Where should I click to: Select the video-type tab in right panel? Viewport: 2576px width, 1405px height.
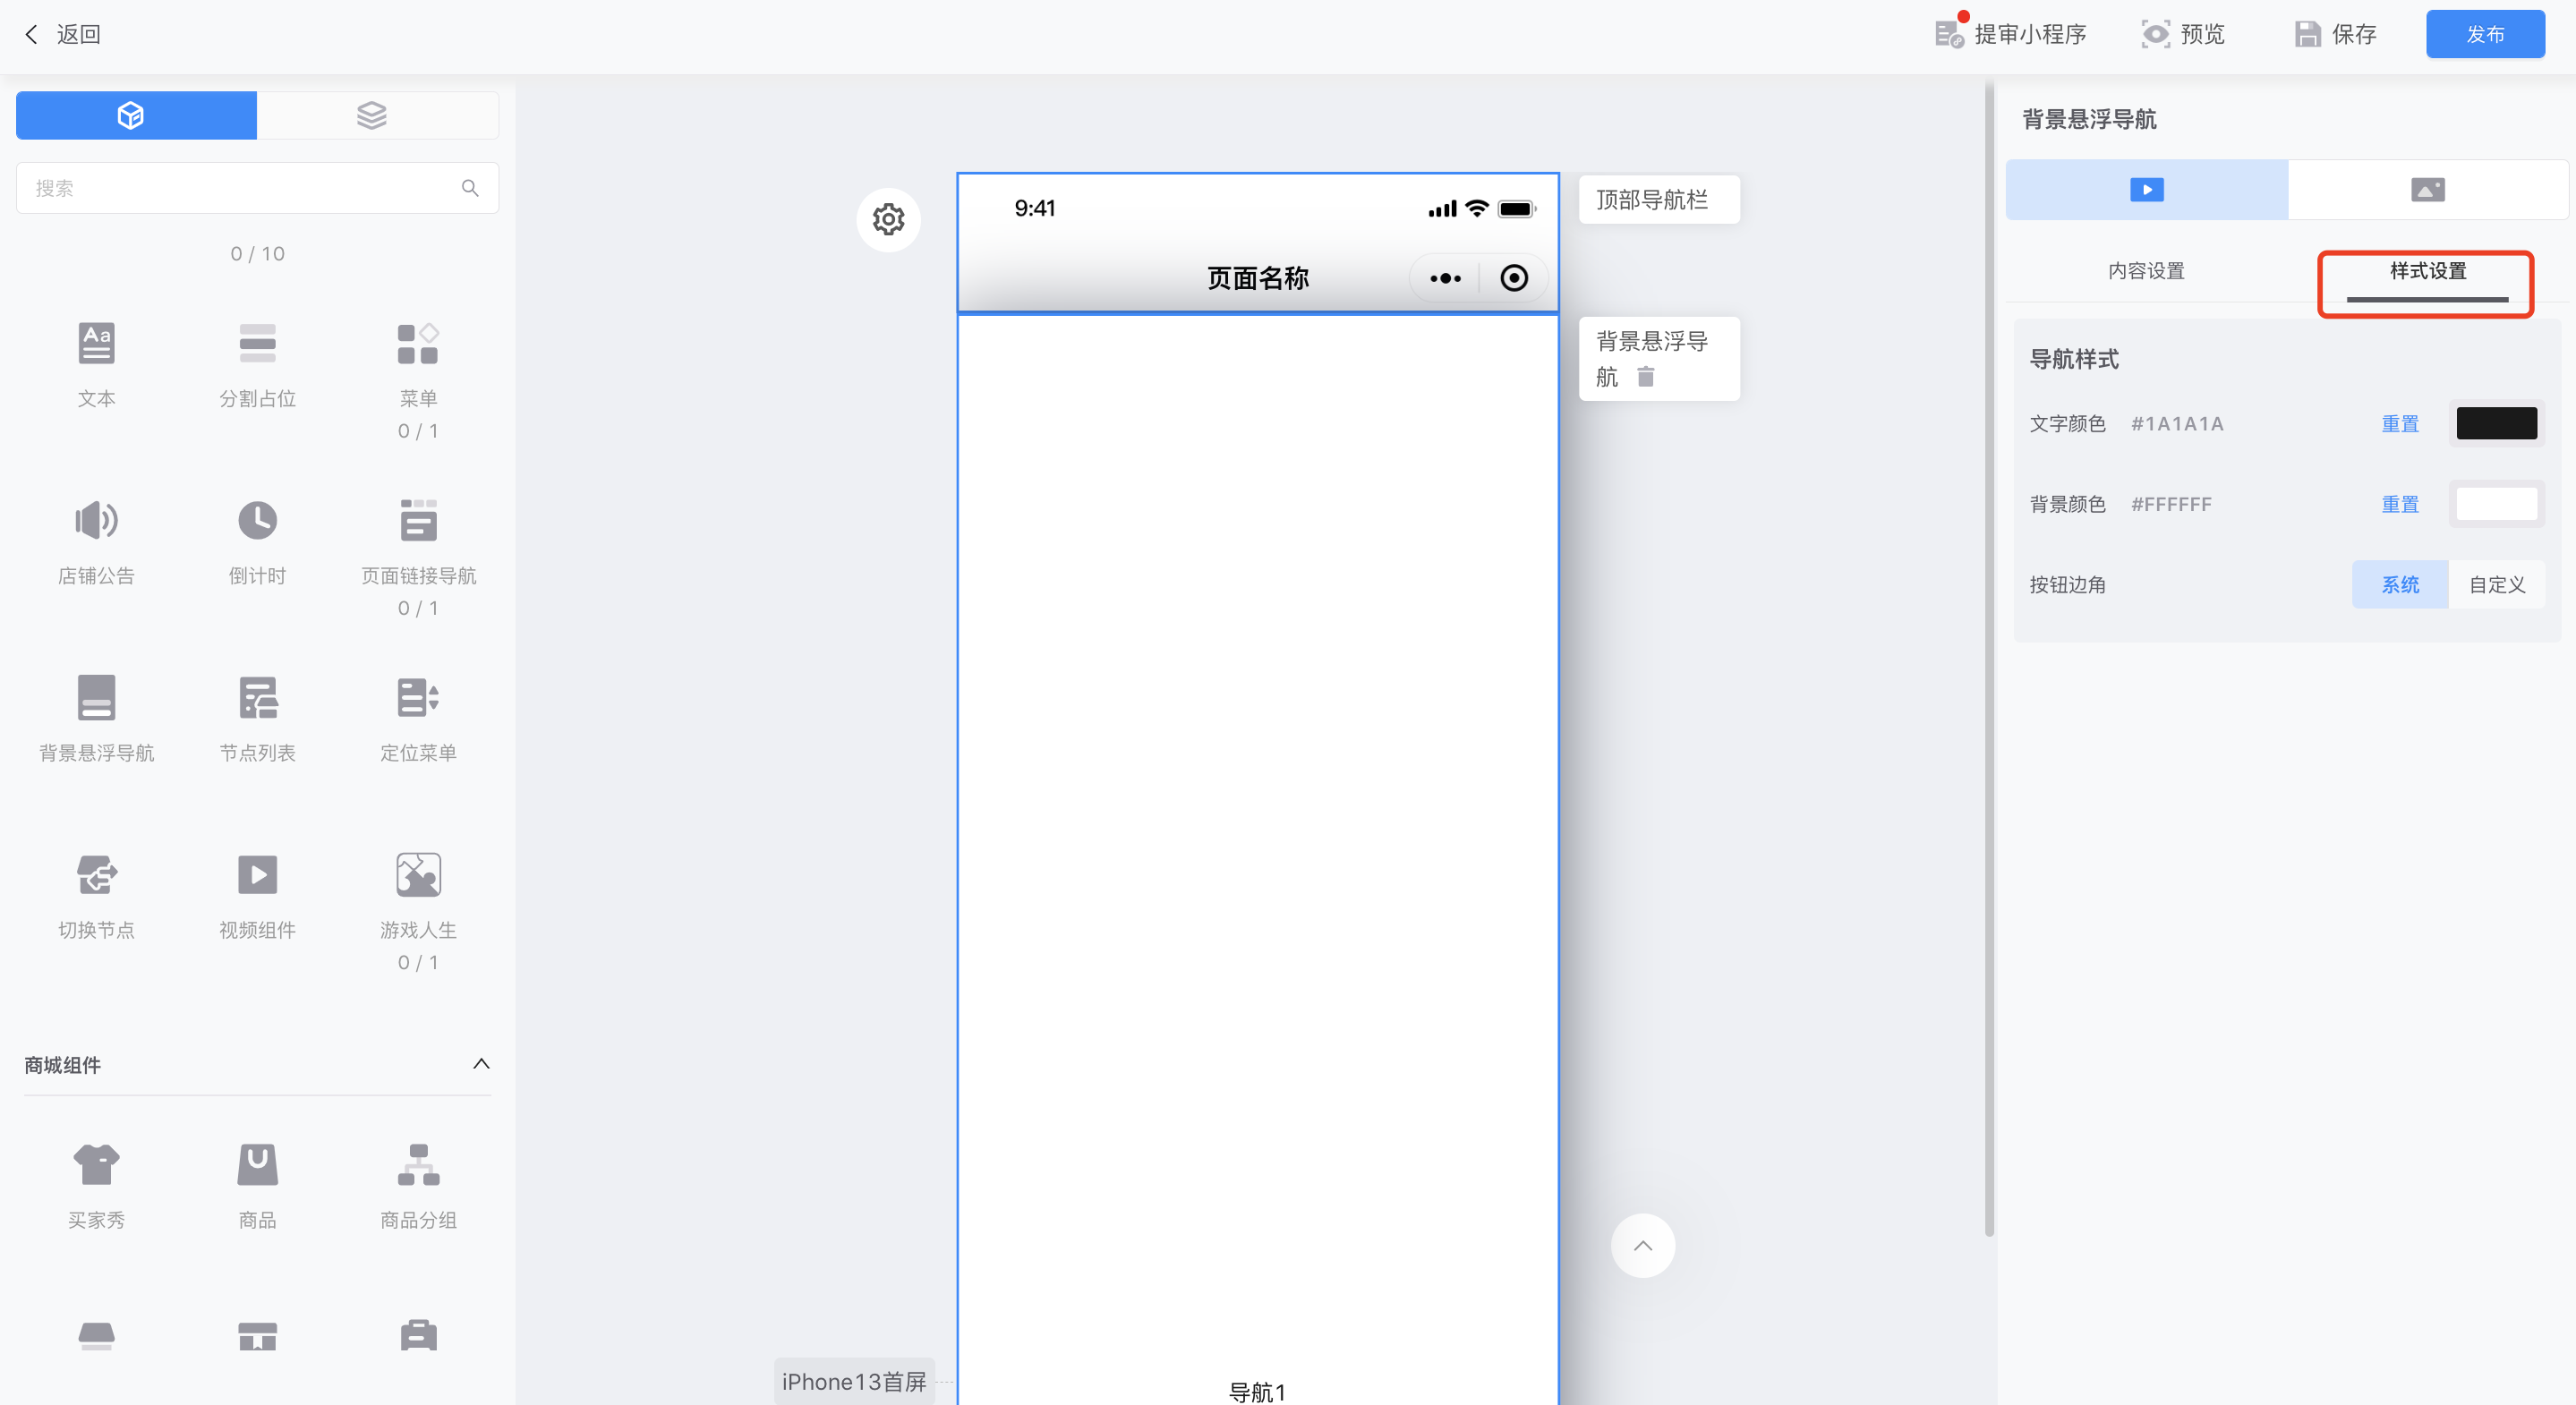click(x=2146, y=189)
